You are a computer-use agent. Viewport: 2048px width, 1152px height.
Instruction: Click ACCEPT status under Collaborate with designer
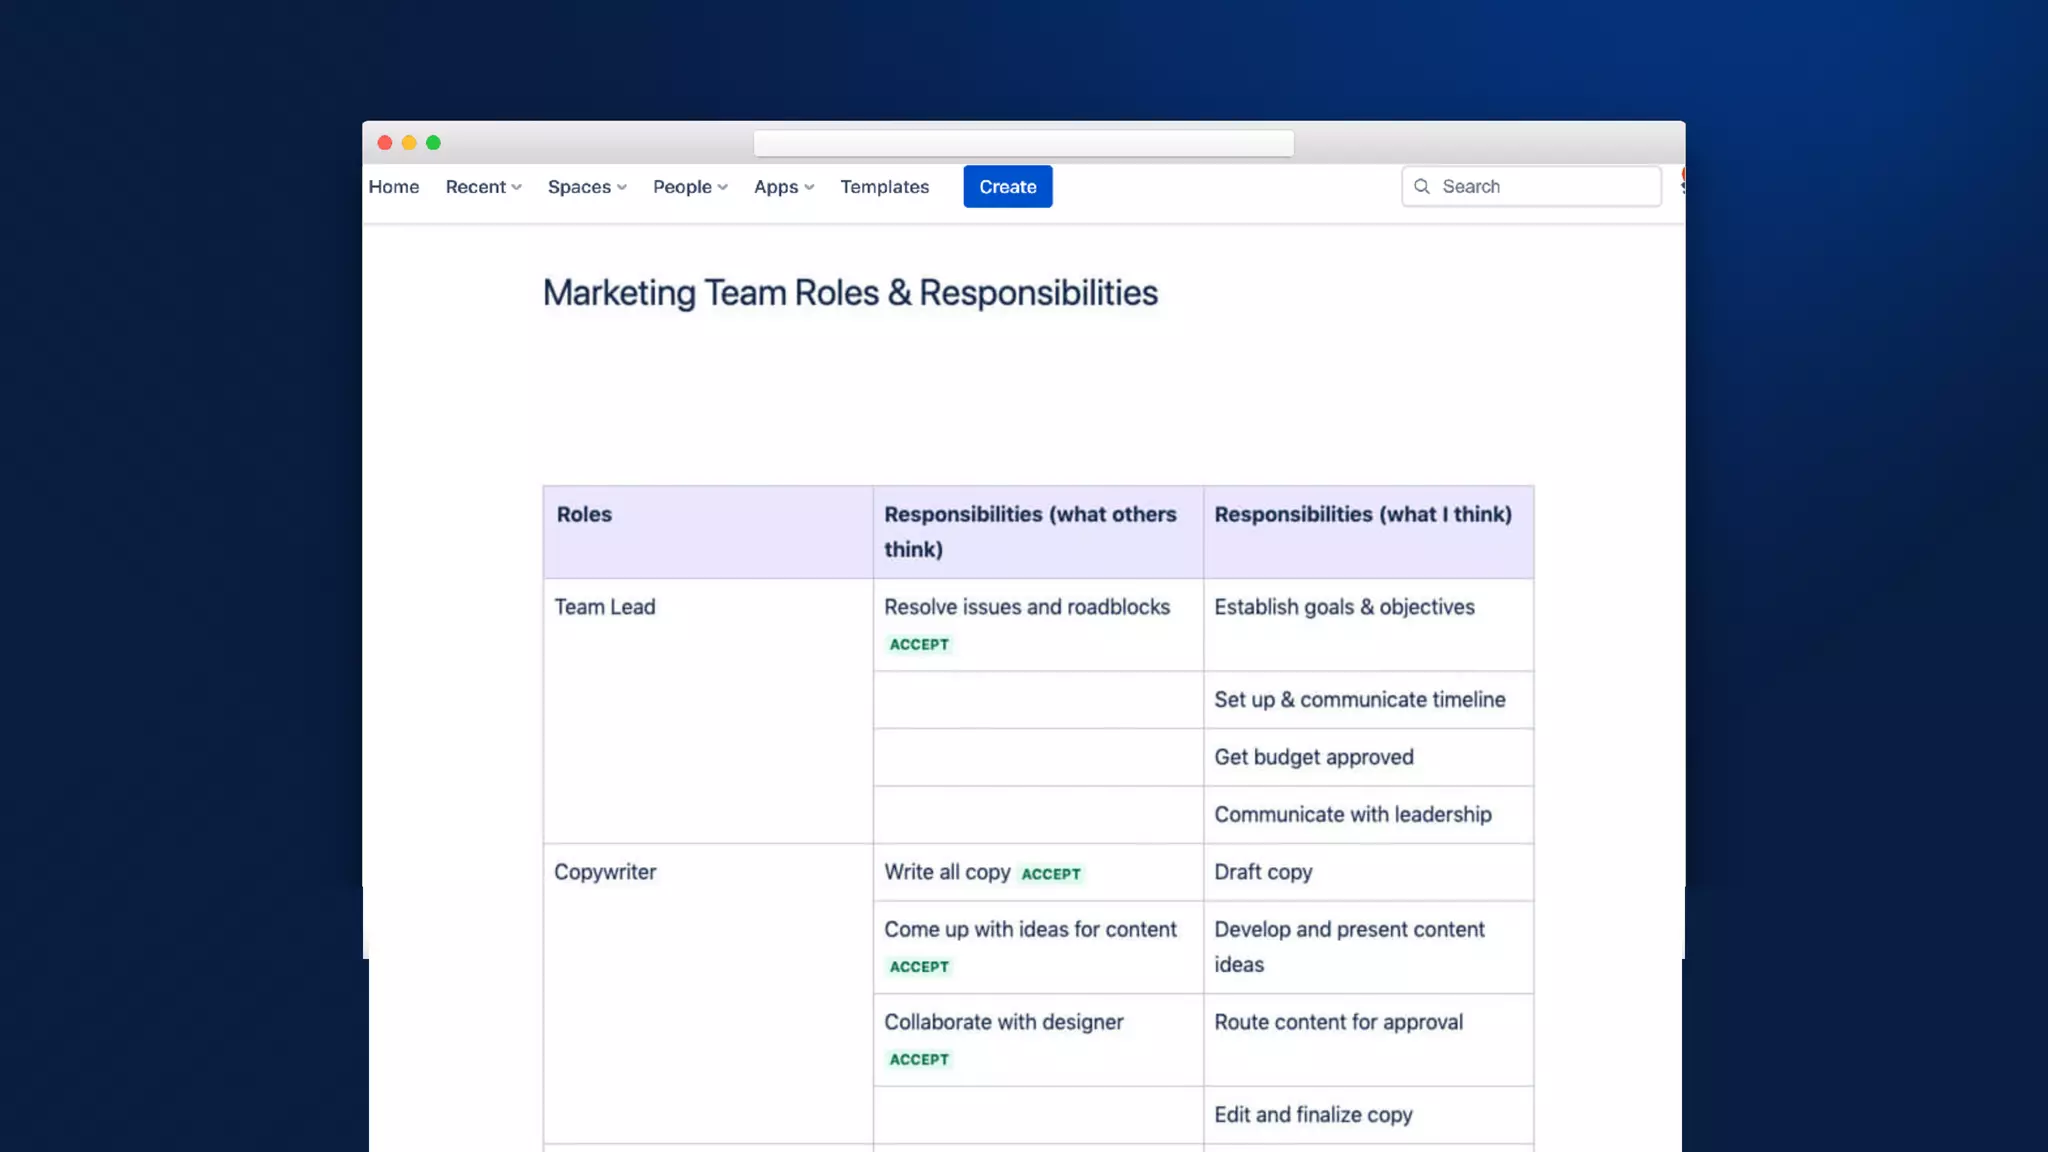tap(919, 1060)
